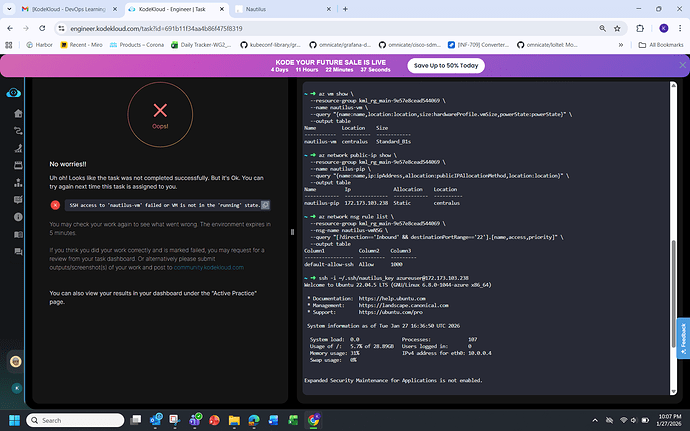
Task: Open the Products - Corona bookmark
Action: 137,44
